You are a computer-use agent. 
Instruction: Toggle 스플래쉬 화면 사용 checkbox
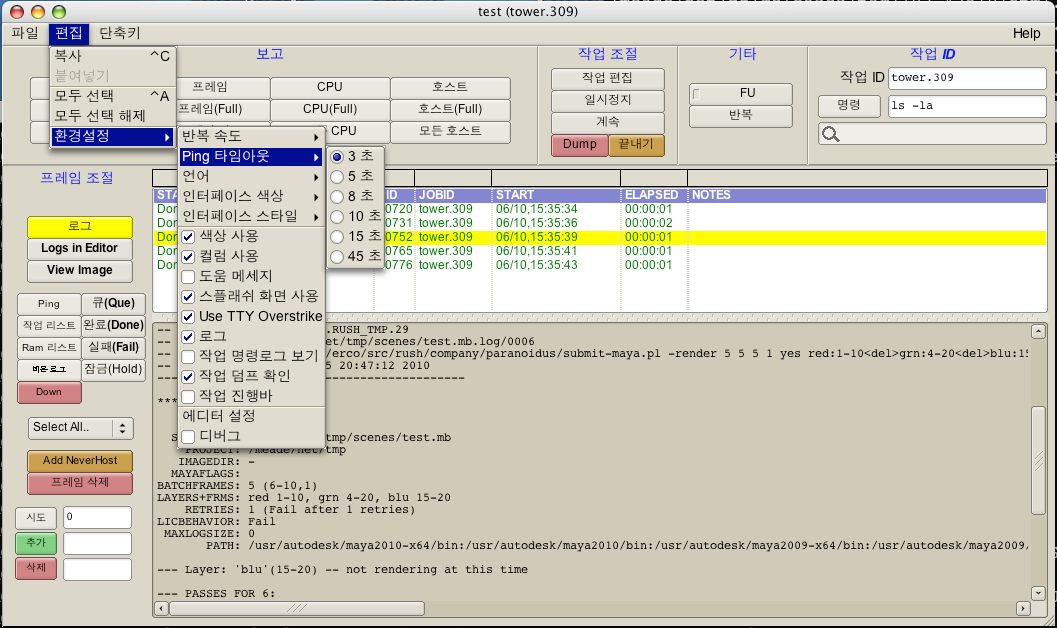click(x=188, y=296)
